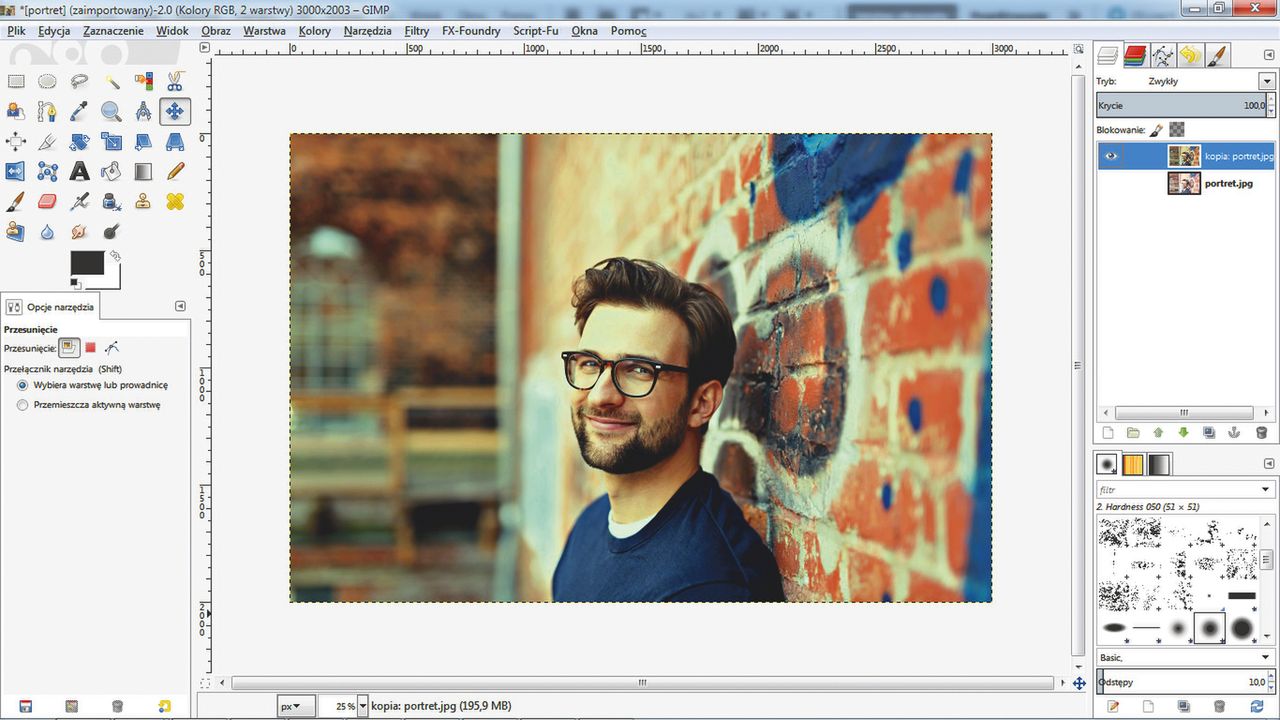This screenshot has width=1280, height=720.
Task: Open the Filtry menu
Action: click(x=417, y=31)
